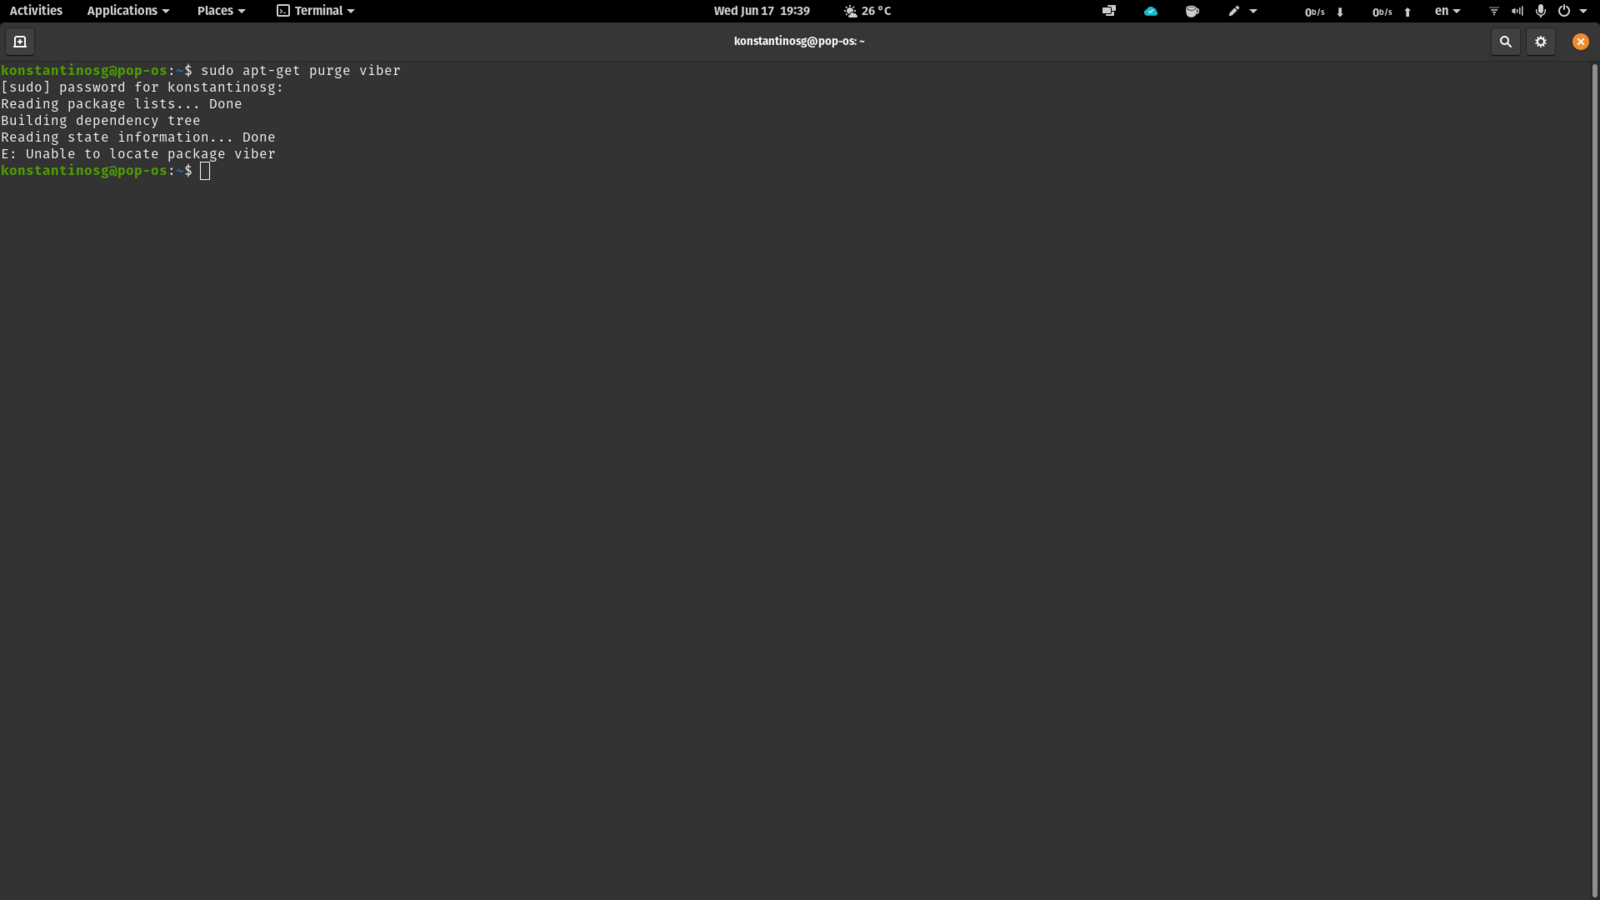The width and height of the screenshot is (1600, 900).
Task: Click the '[sudo] password for konstantinosg:' line
Action: (x=142, y=88)
